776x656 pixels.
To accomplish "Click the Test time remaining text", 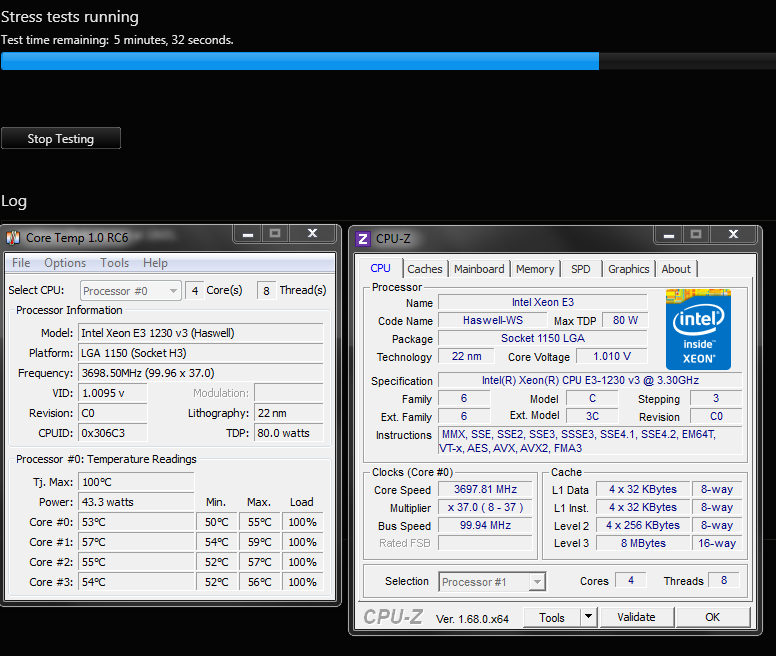I will coord(117,40).
